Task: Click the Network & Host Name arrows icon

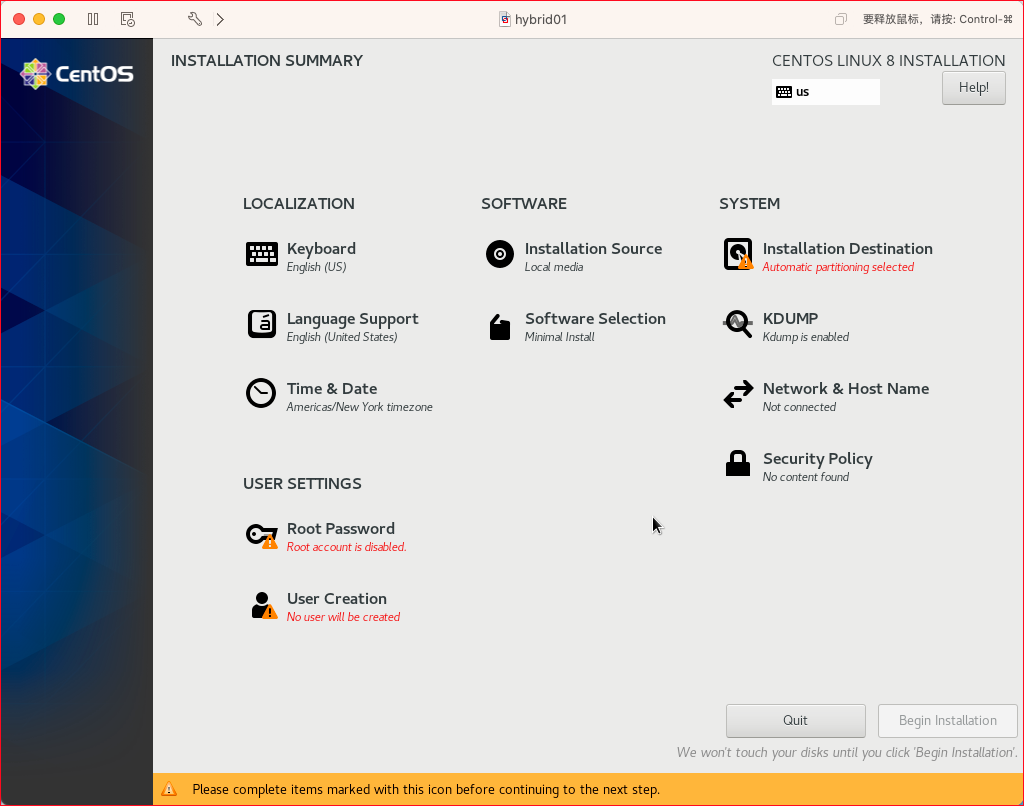Action: (737, 394)
